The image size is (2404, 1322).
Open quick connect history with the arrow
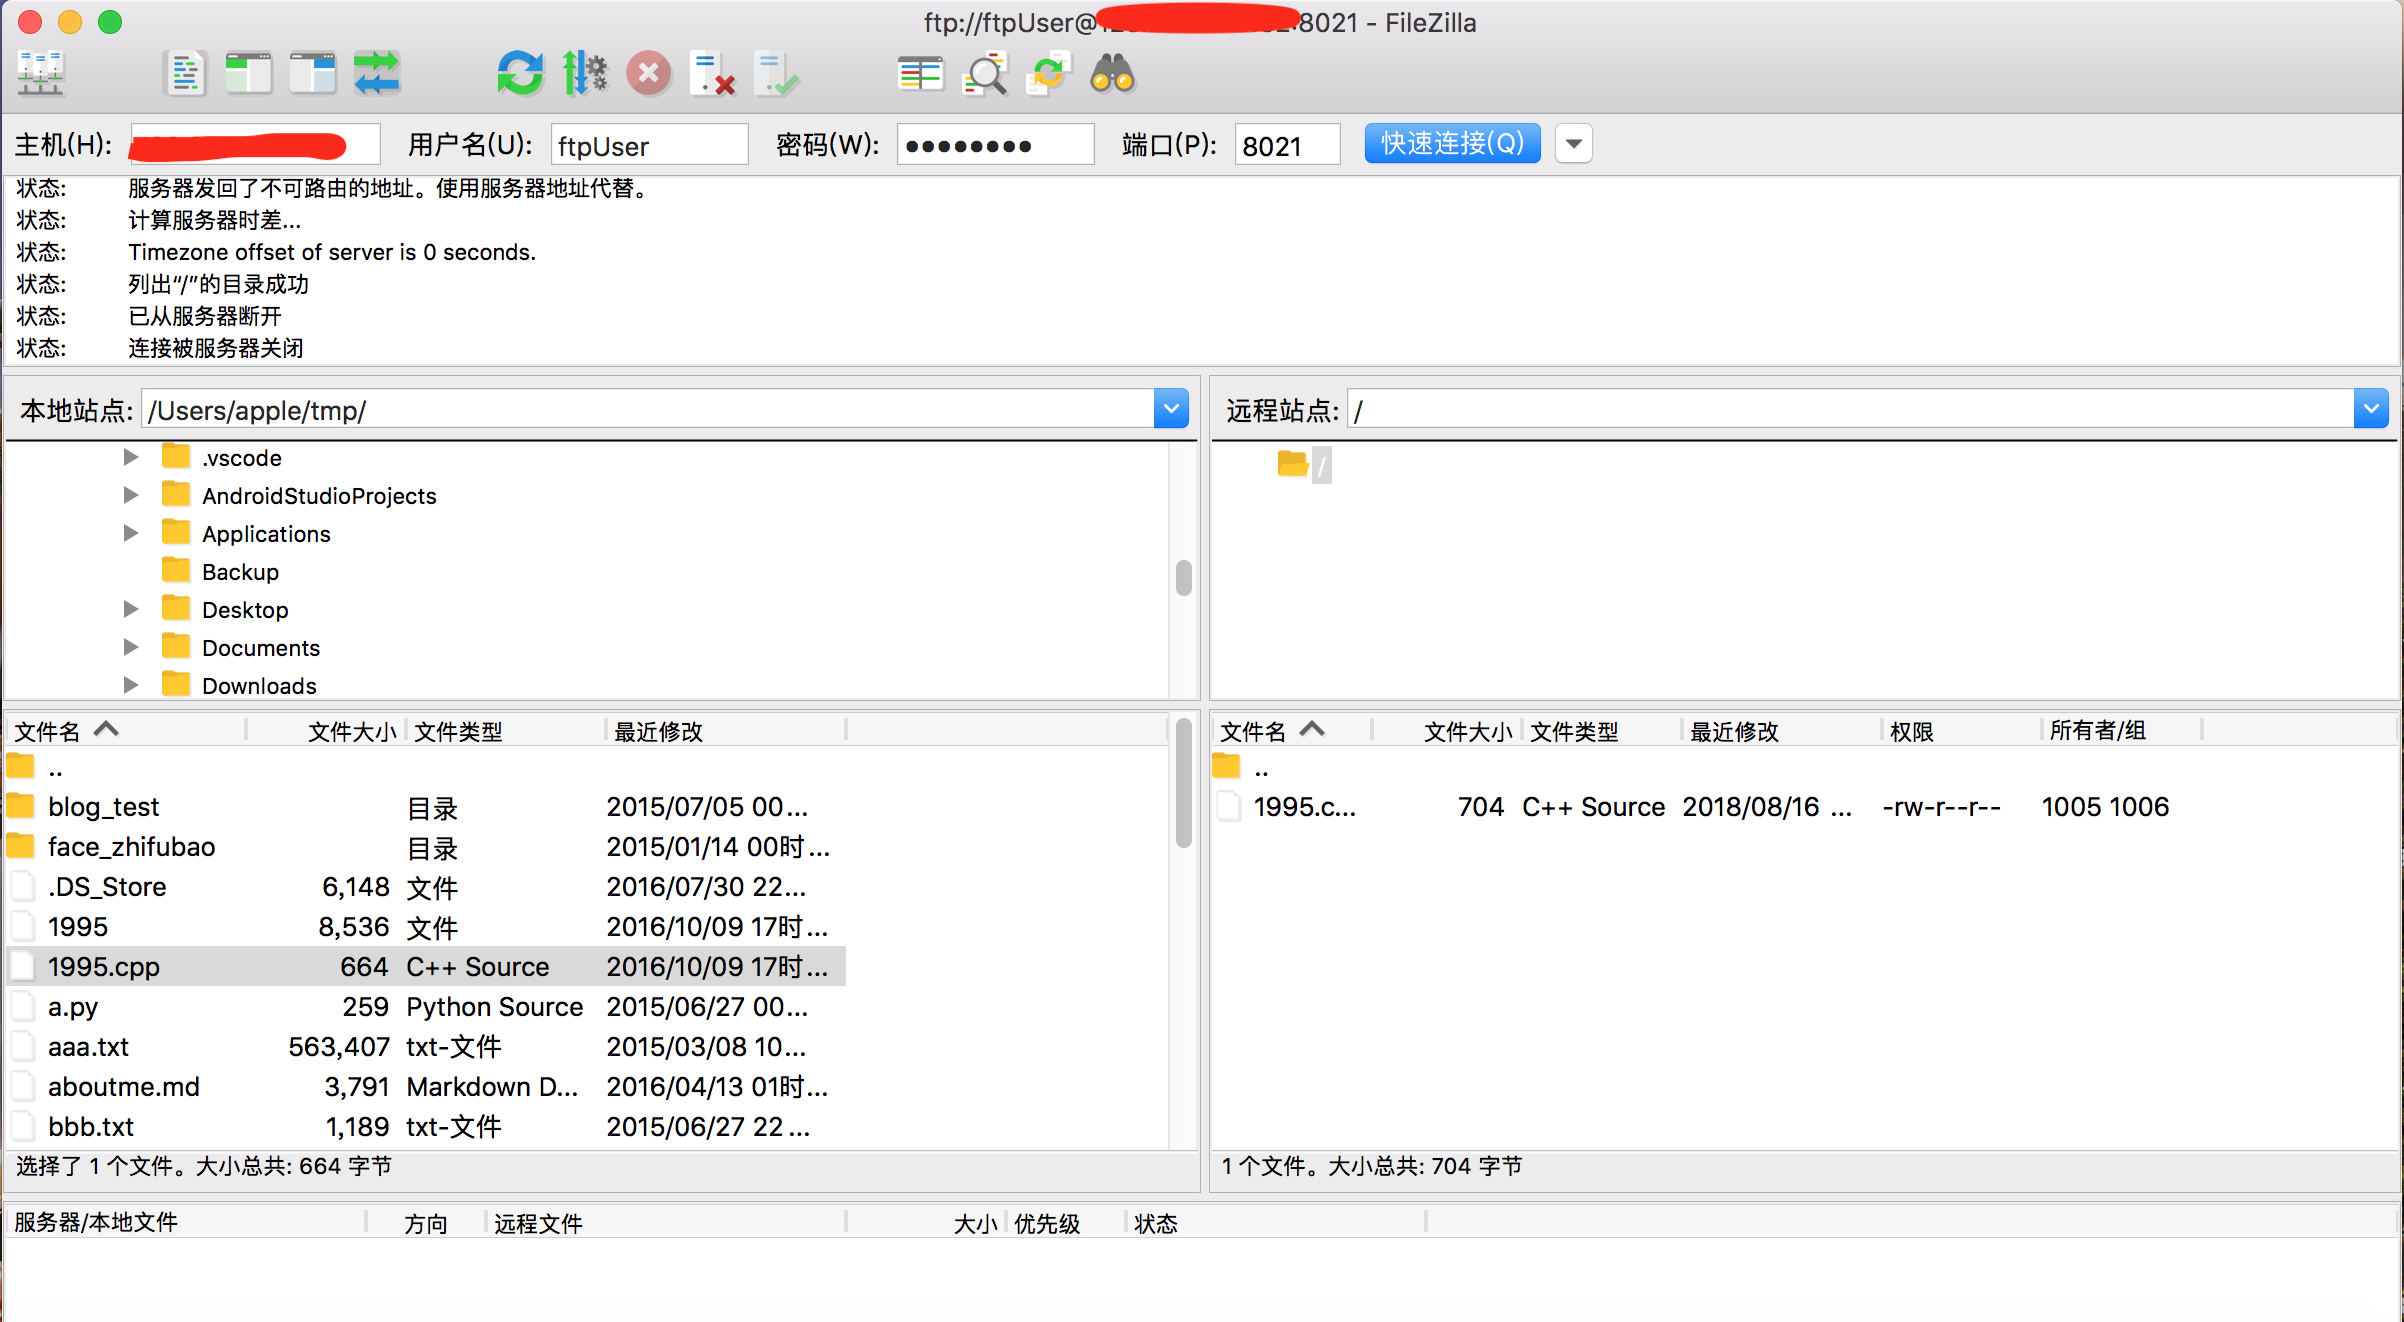(x=1573, y=143)
